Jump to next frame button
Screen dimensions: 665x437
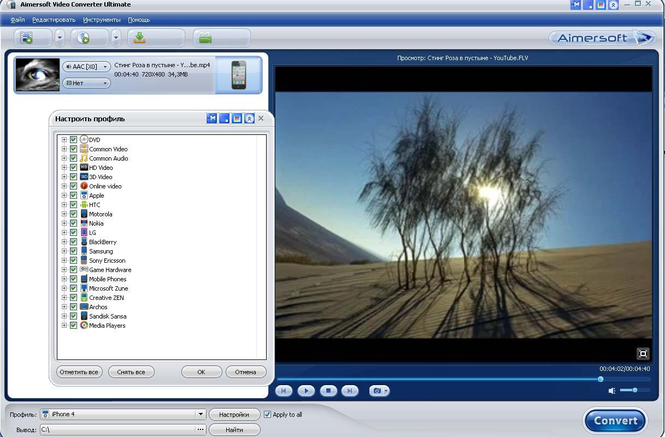350,391
